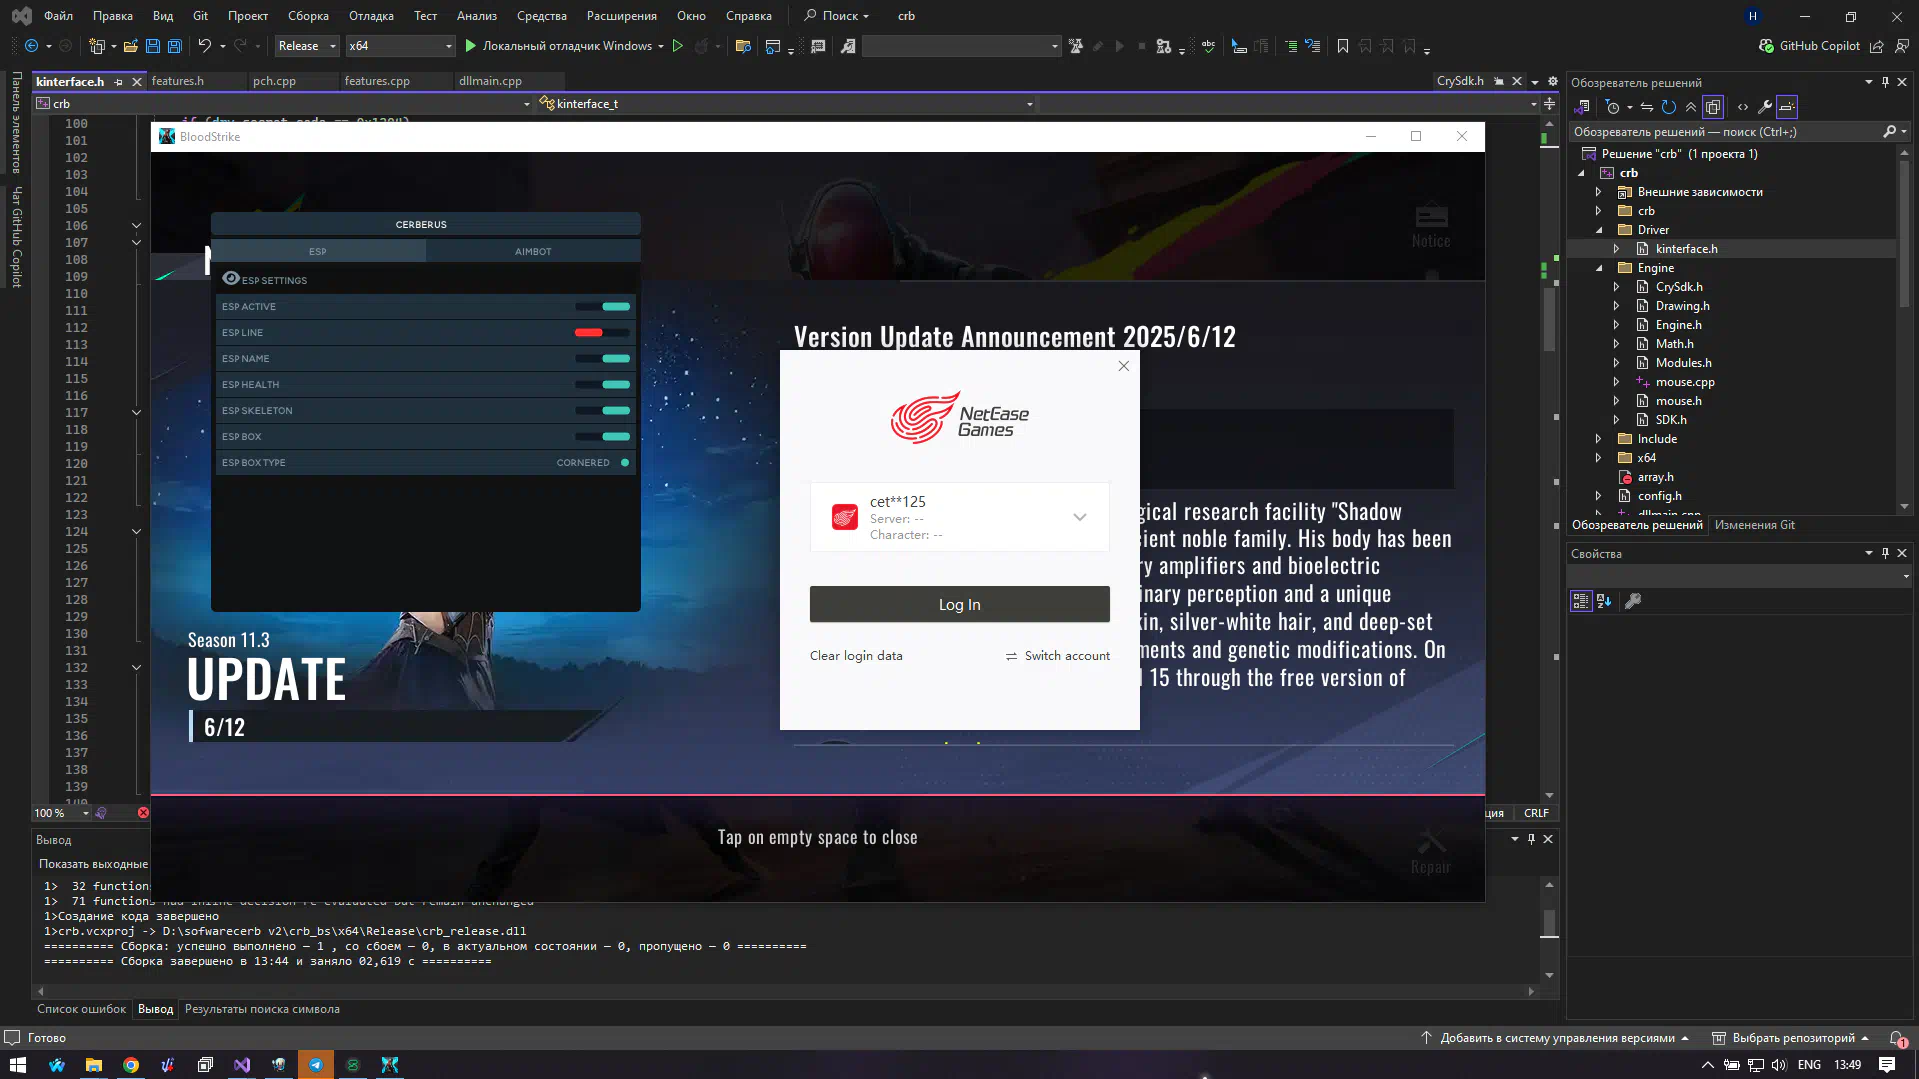Screen dimensions: 1919x1079
Task: Collapse the Driver folder in Solution Explorer
Action: pos(1599,230)
